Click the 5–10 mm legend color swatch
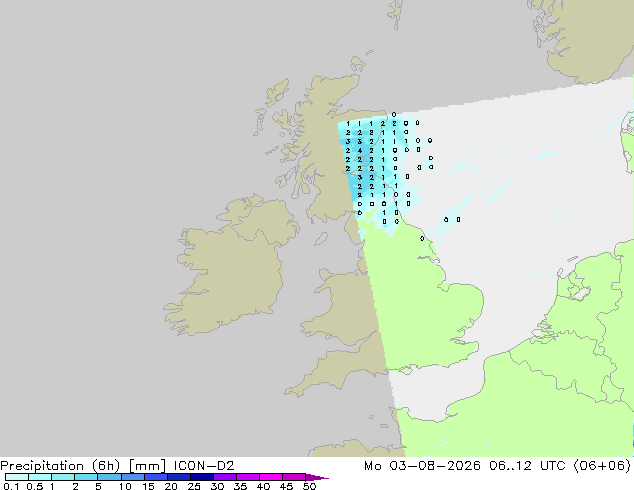This screenshot has width=634, height=490. (x=109, y=477)
